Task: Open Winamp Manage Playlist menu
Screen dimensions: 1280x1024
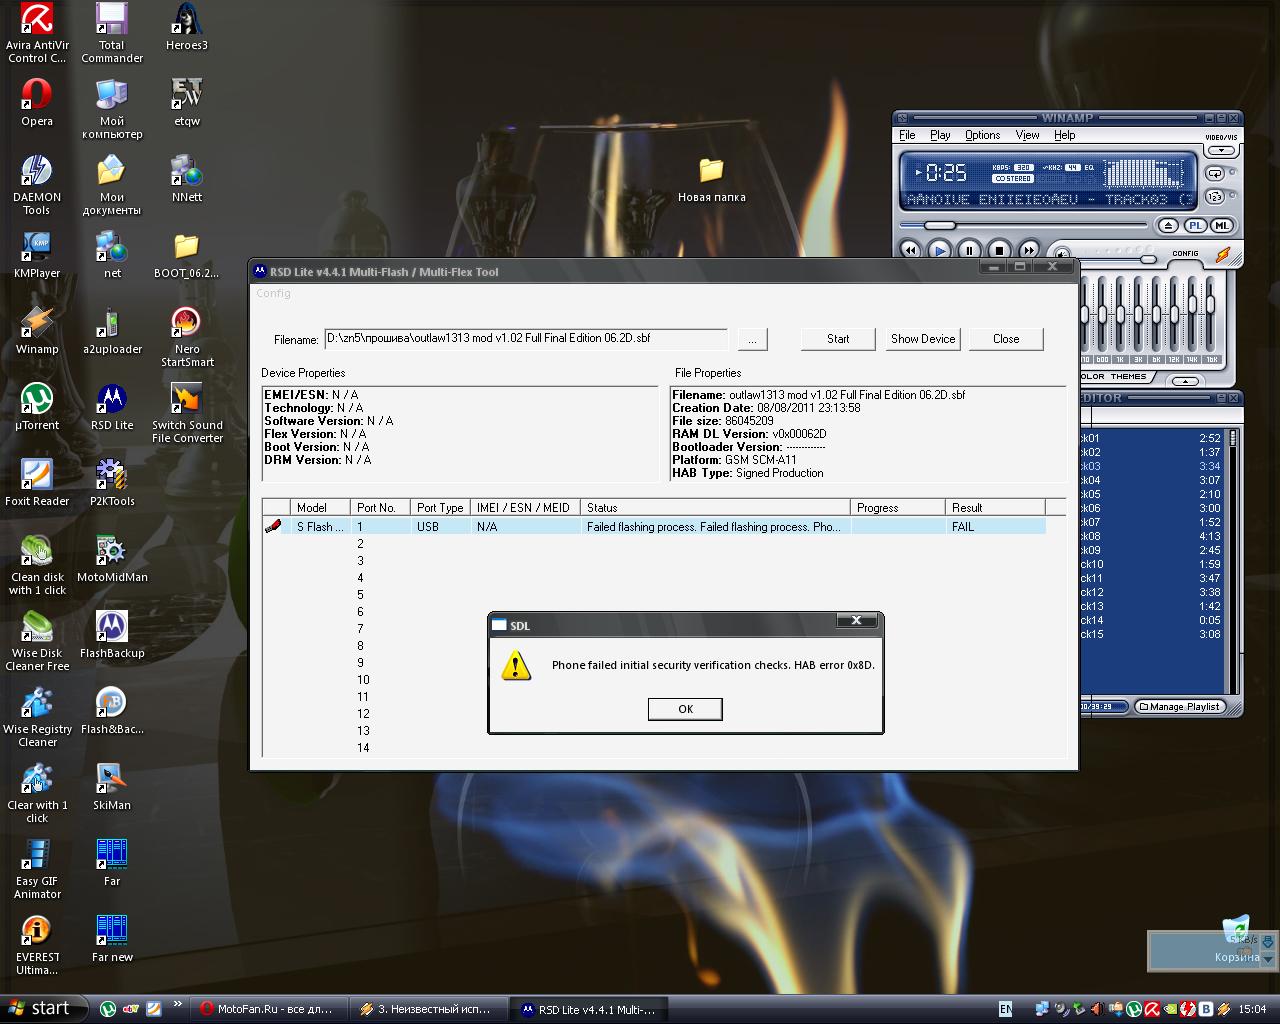Action: click(x=1181, y=706)
